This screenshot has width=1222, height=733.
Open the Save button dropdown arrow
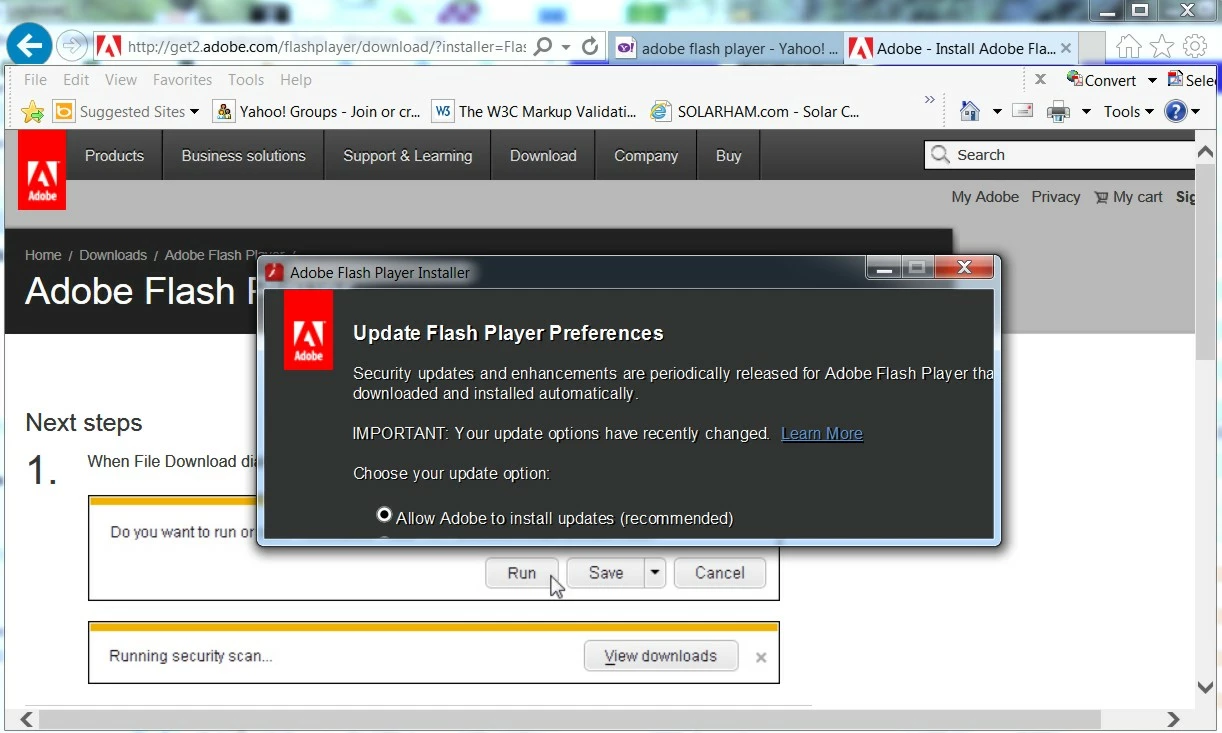(x=654, y=573)
